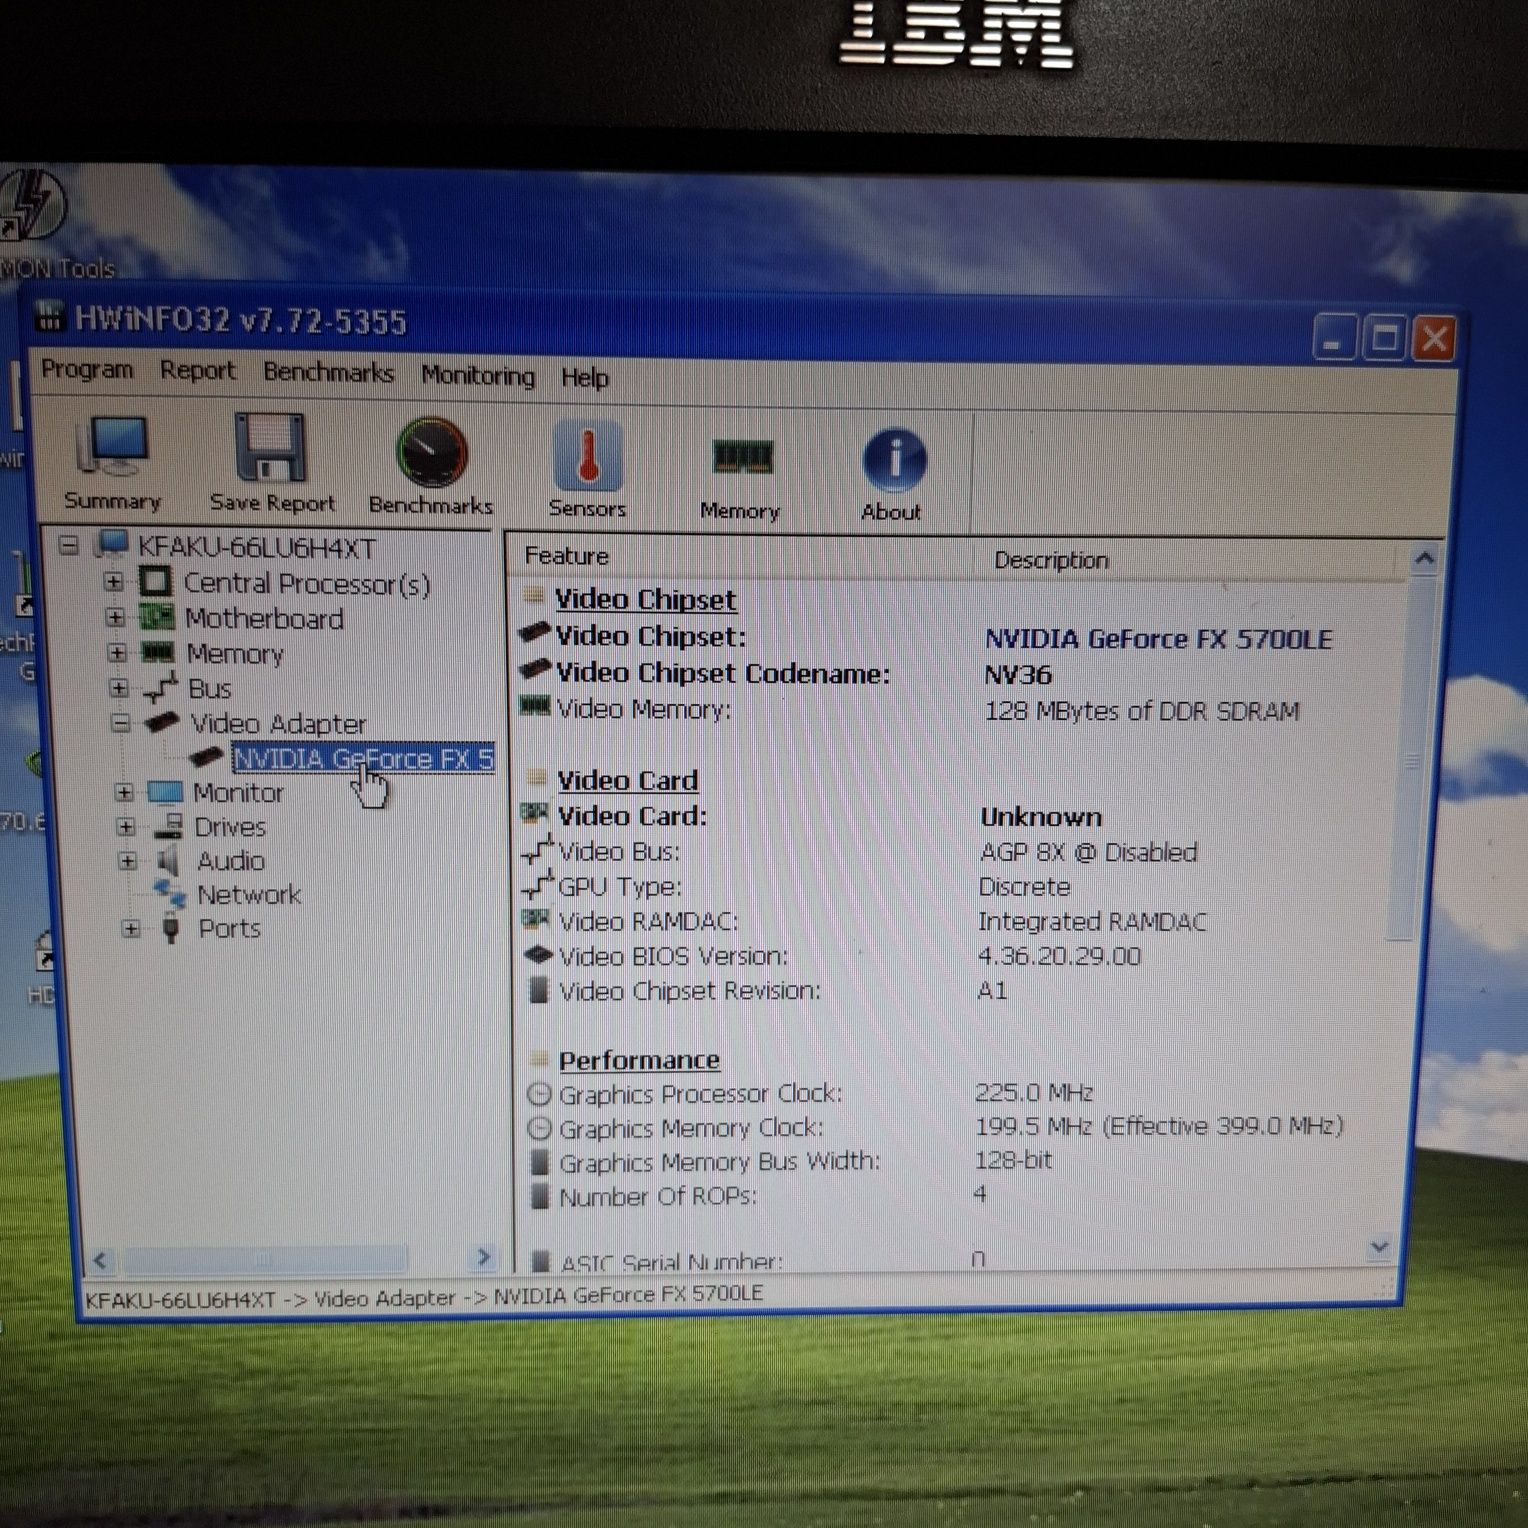Click the Drives tree icon
This screenshot has width=1528, height=1528.
pyautogui.click(x=168, y=826)
